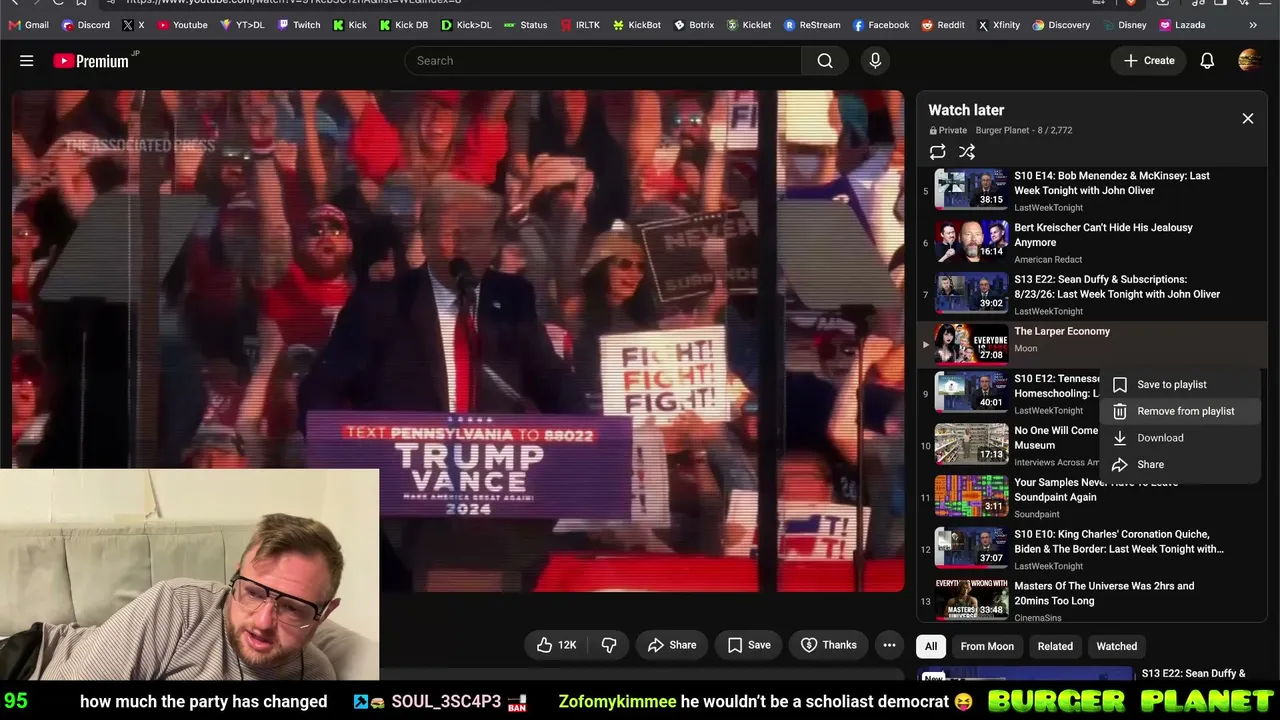Select the All filter chip

click(x=931, y=646)
